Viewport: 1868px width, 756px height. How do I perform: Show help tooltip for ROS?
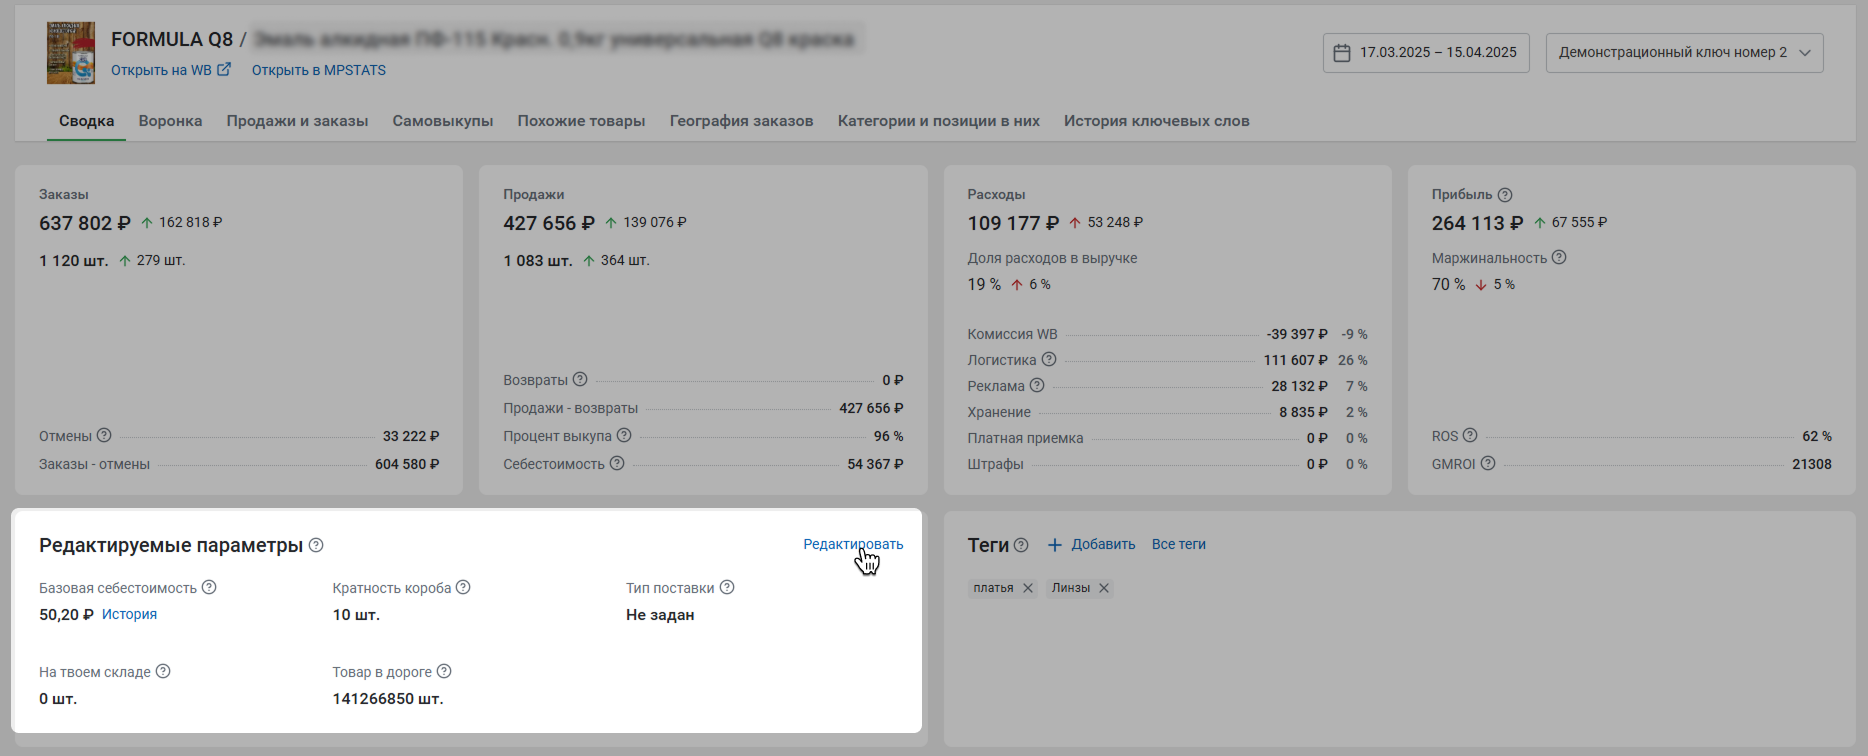[x=1470, y=436]
